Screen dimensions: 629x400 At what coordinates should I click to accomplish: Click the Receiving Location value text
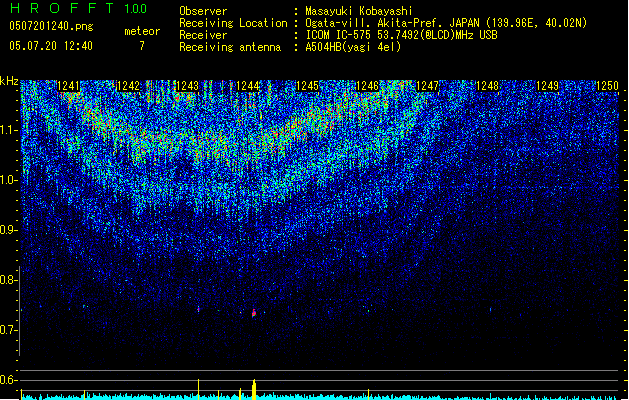coord(446,23)
